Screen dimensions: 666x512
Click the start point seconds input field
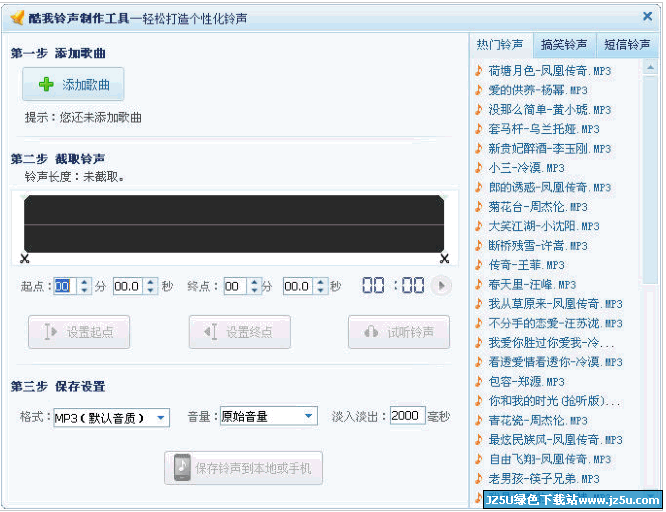(x=128, y=286)
